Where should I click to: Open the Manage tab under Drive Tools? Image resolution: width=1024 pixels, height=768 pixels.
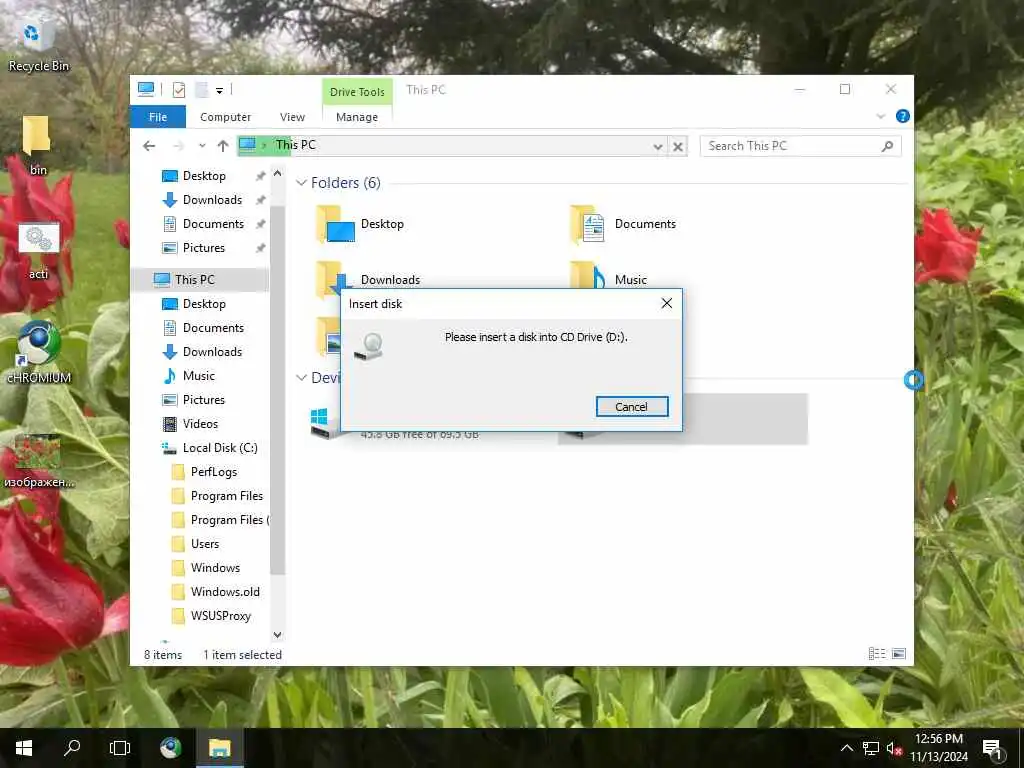point(357,117)
